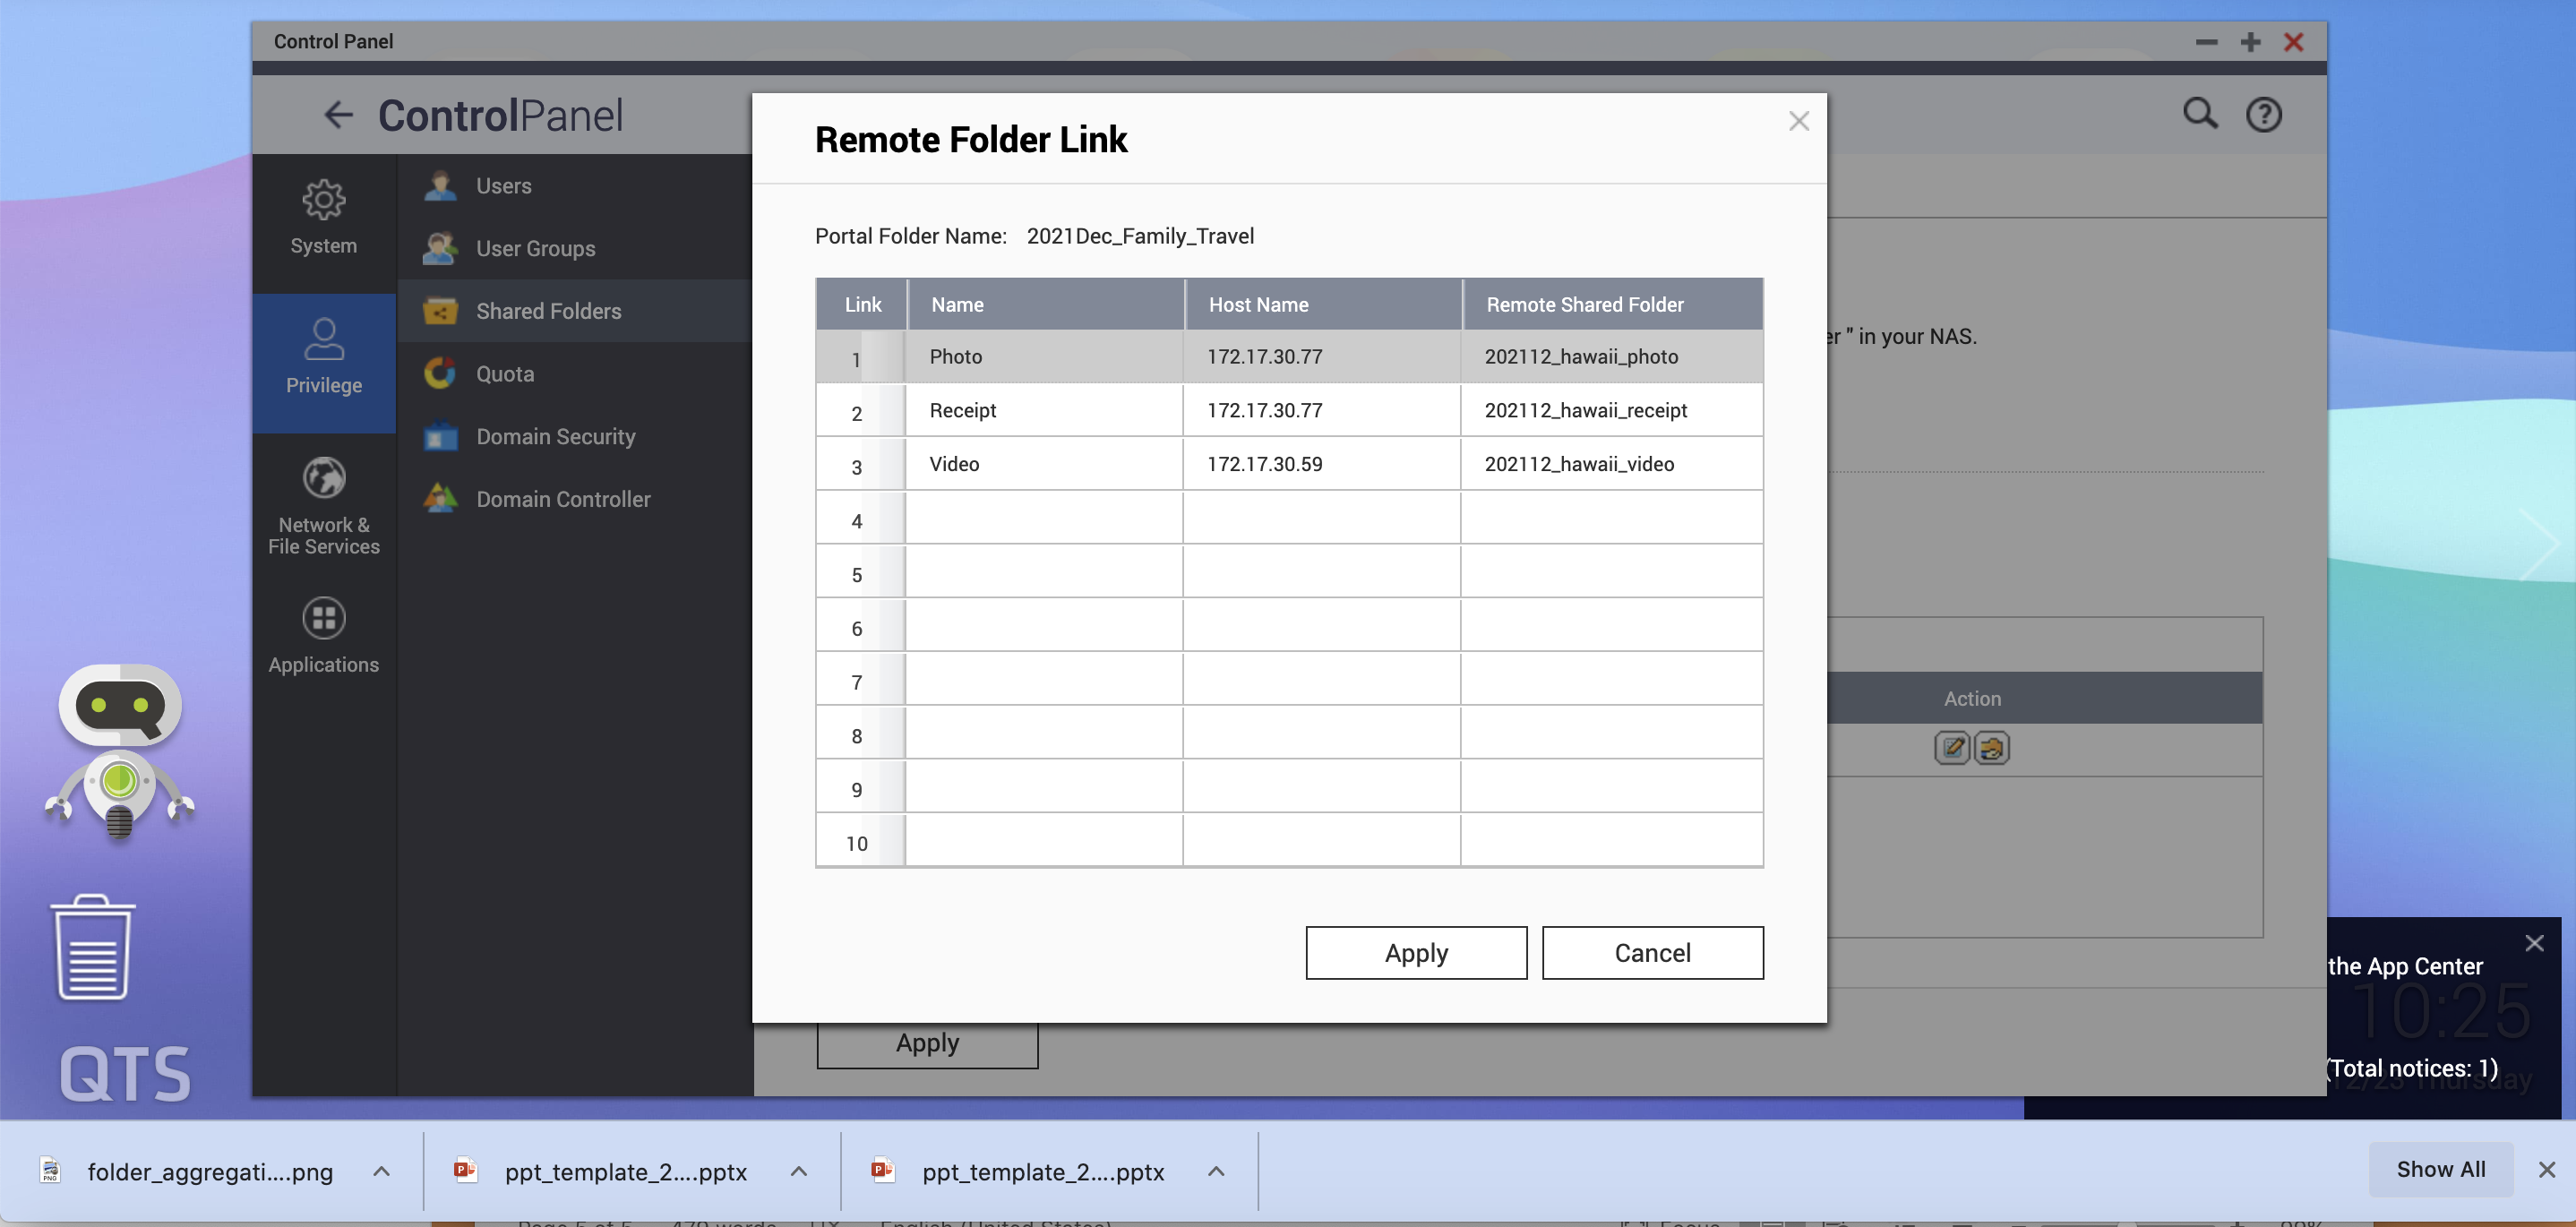2576x1227 pixels.
Task: Click the edit properties action icon
Action: coord(1952,748)
